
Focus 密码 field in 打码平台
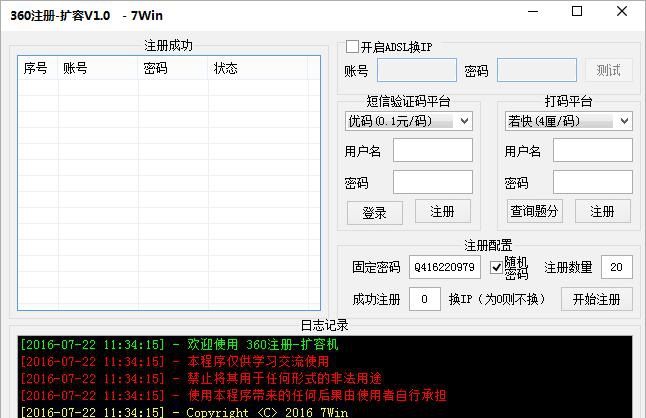pyautogui.click(x=592, y=182)
